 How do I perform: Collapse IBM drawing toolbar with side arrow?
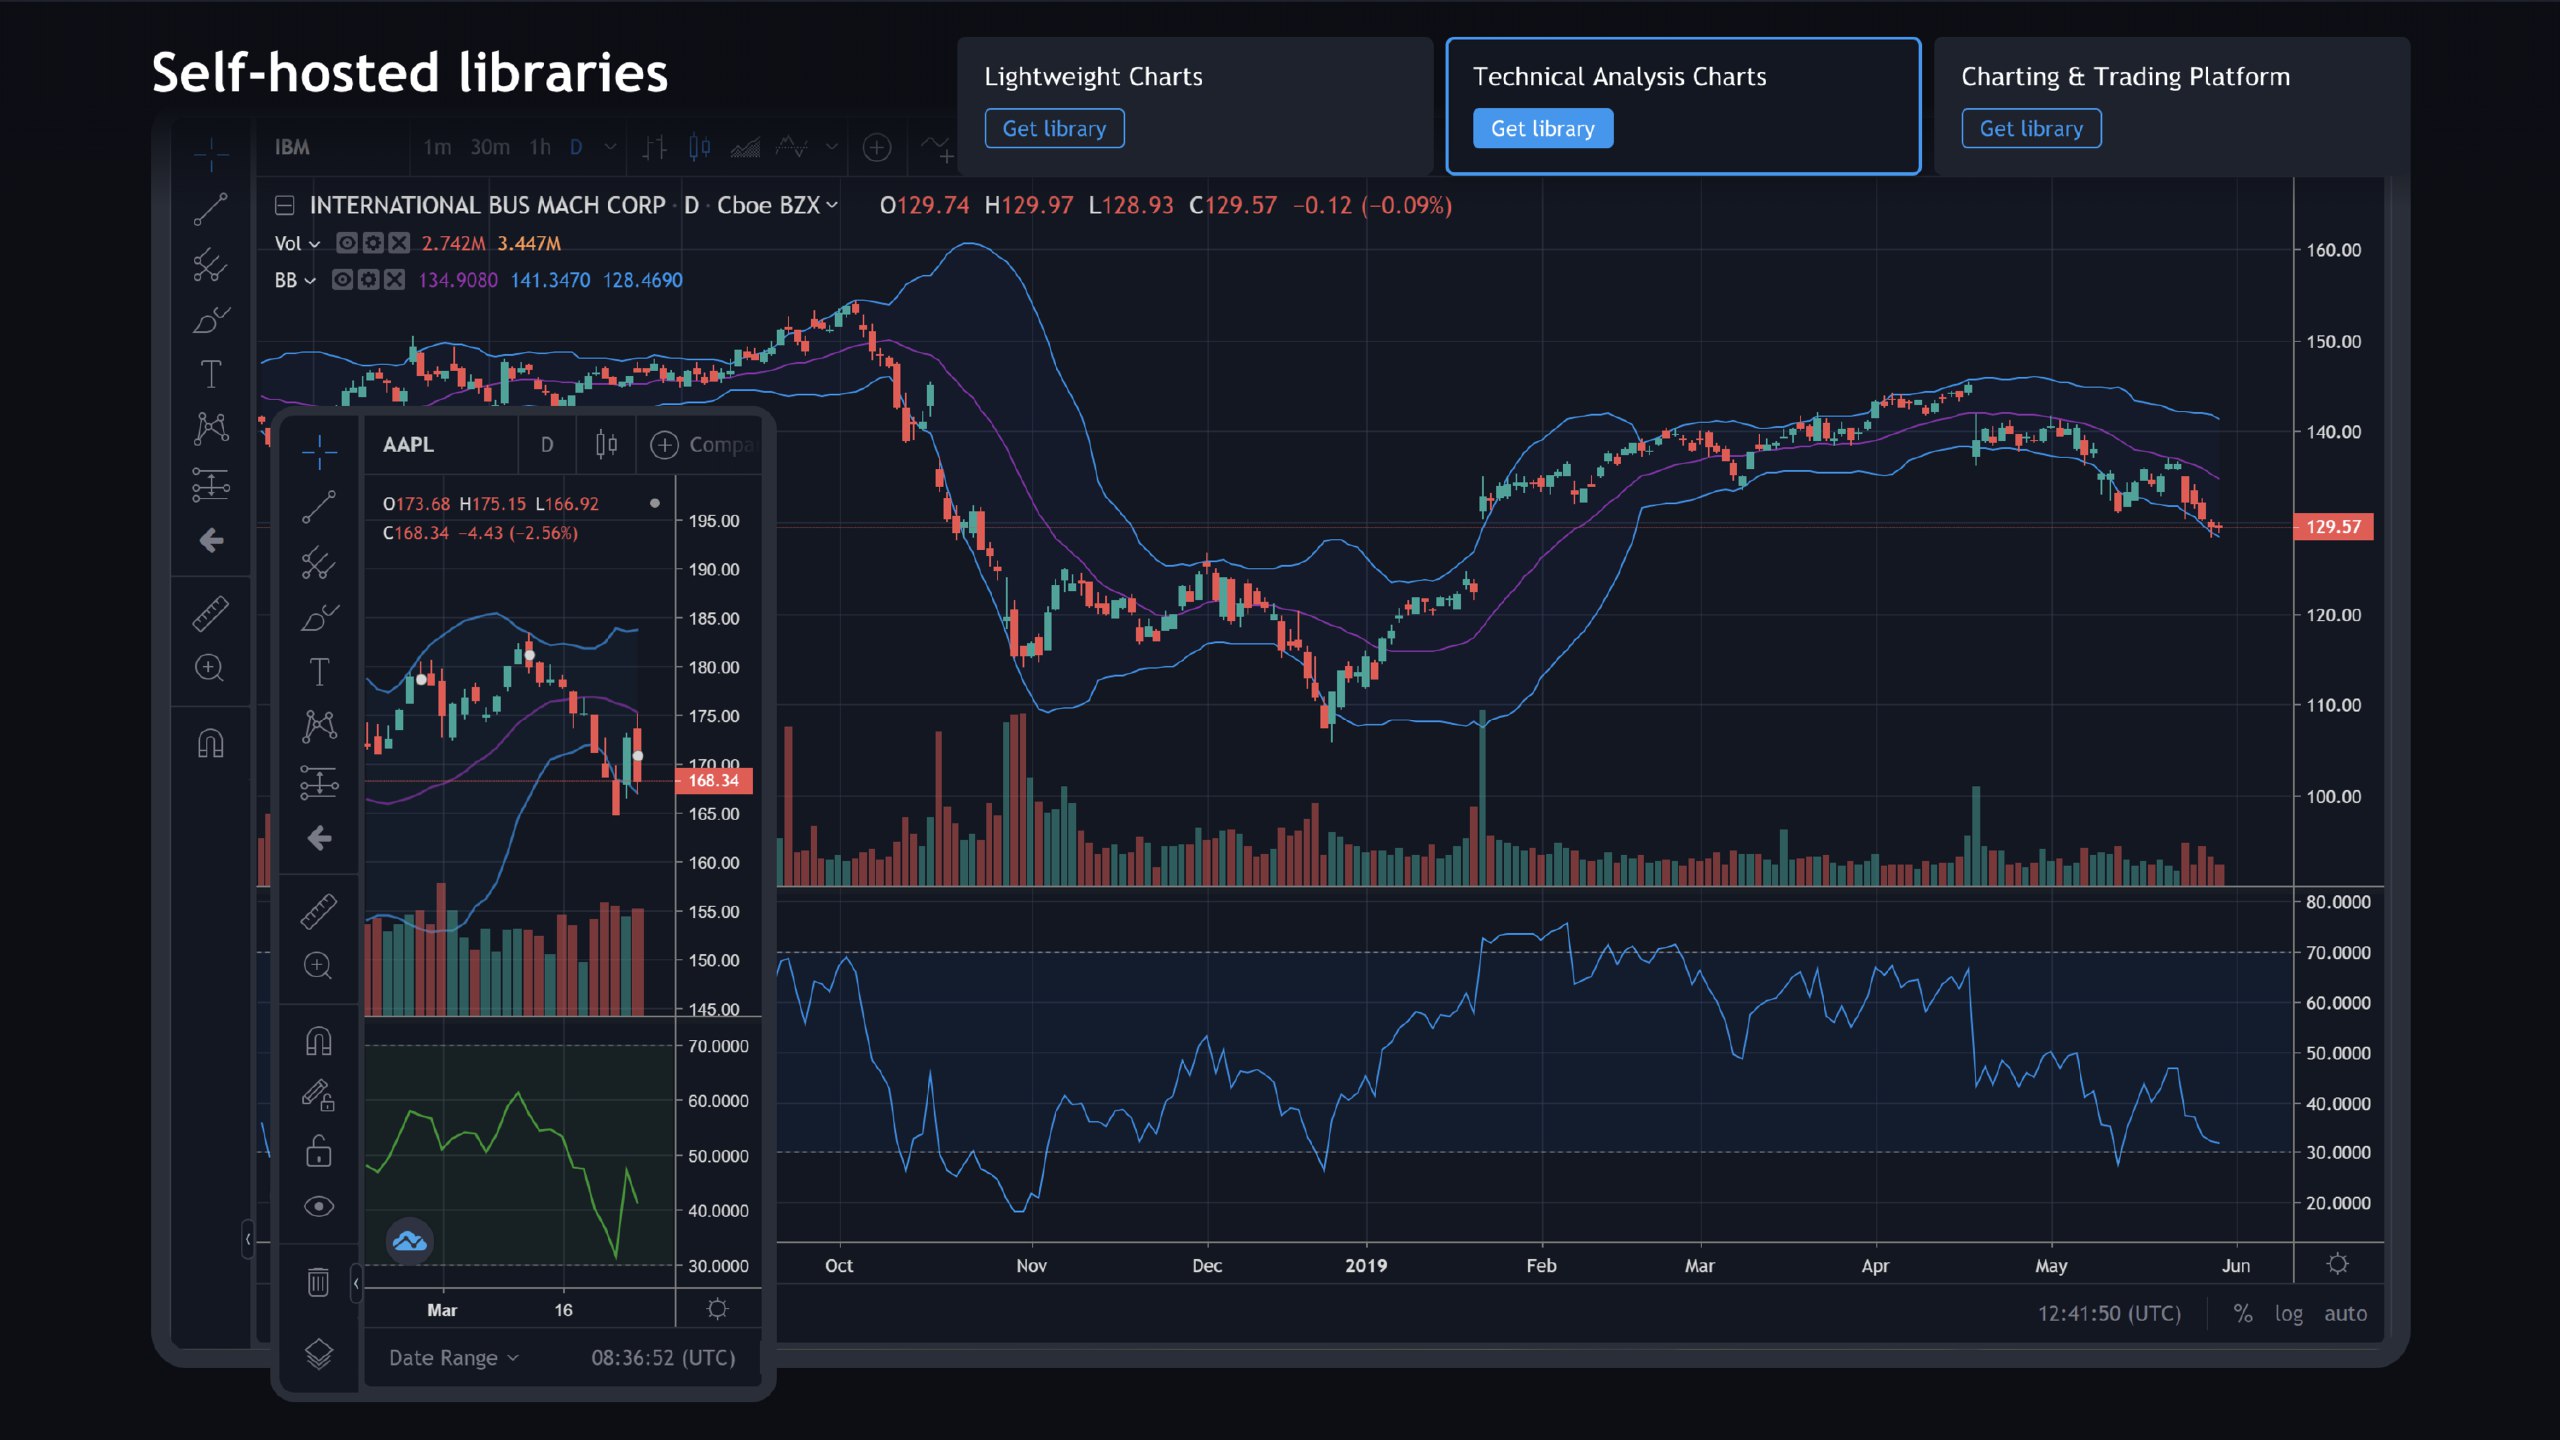pyautogui.click(x=248, y=1239)
